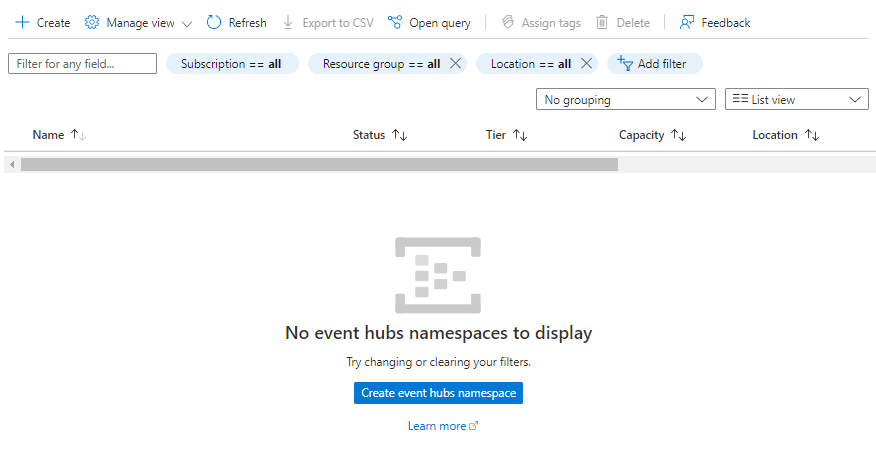
Task: Open the Feedback option
Action: pos(687,22)
